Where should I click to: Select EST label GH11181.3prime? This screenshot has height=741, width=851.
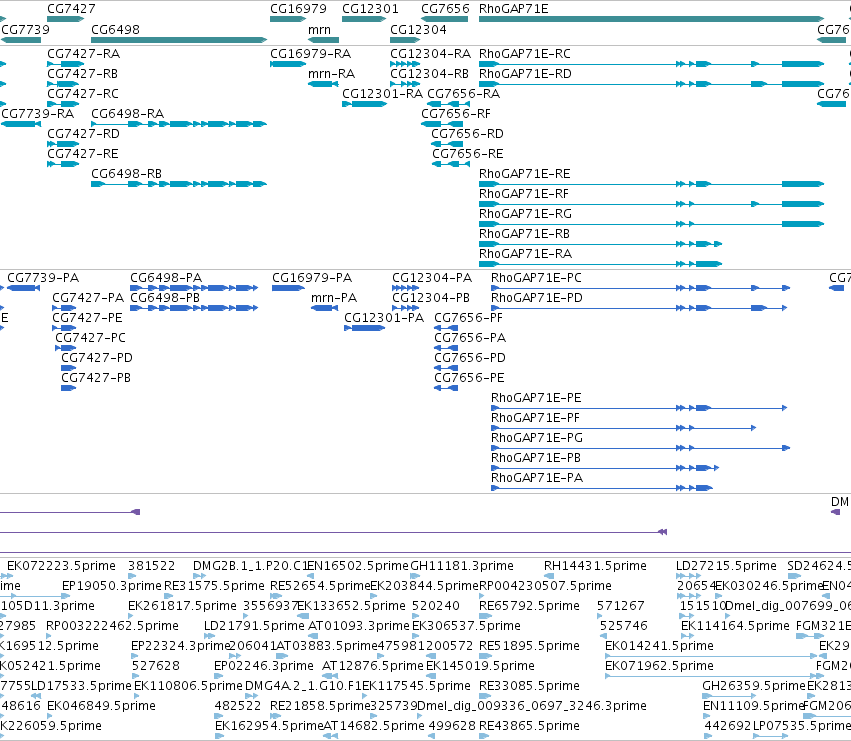click(462, 566)
